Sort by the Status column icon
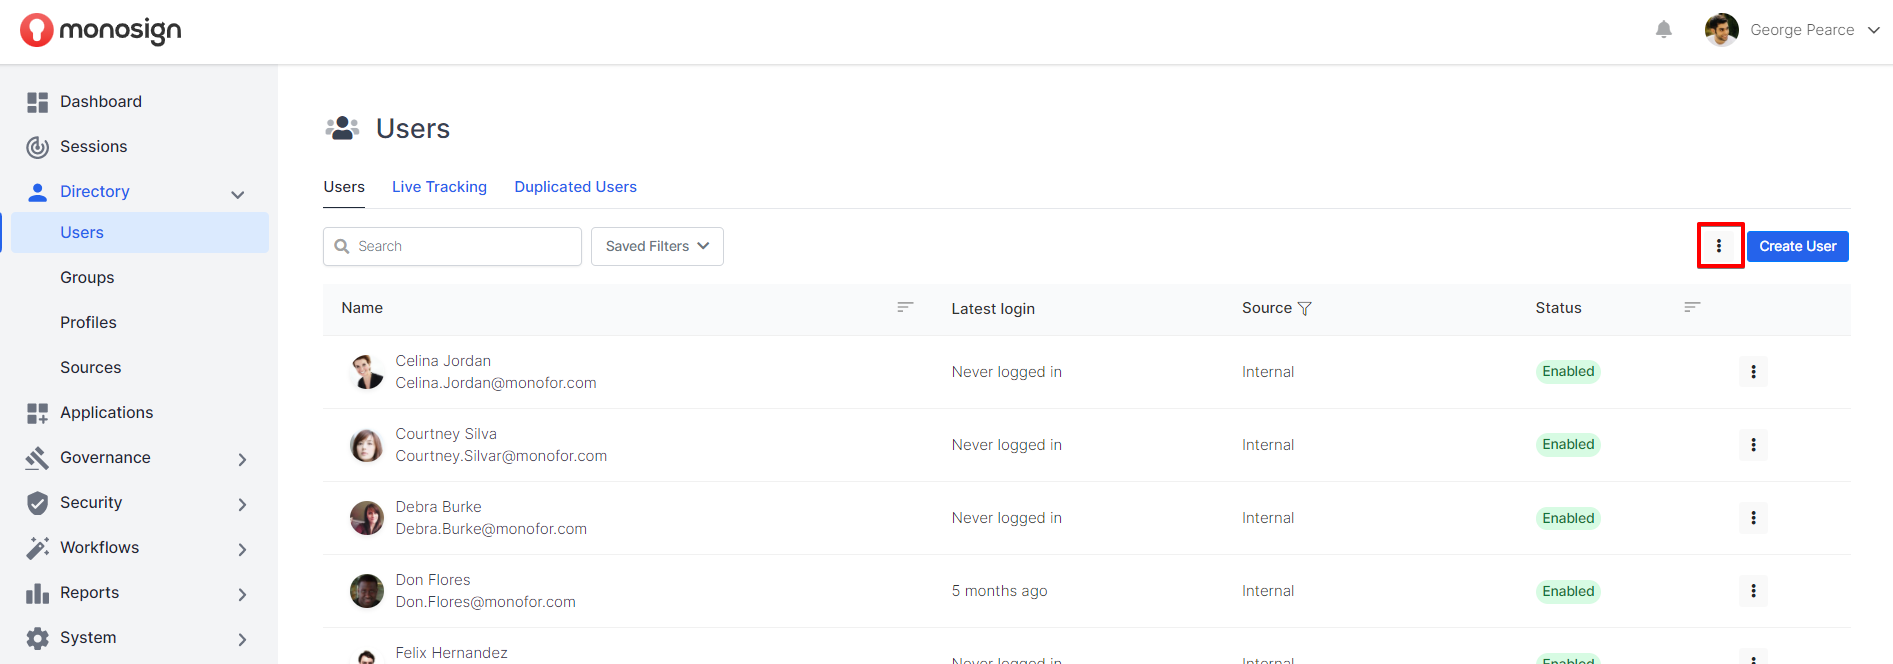The width and height of the screenshot is (1893, 664). pyautogui.click(x=1691, y=307)
